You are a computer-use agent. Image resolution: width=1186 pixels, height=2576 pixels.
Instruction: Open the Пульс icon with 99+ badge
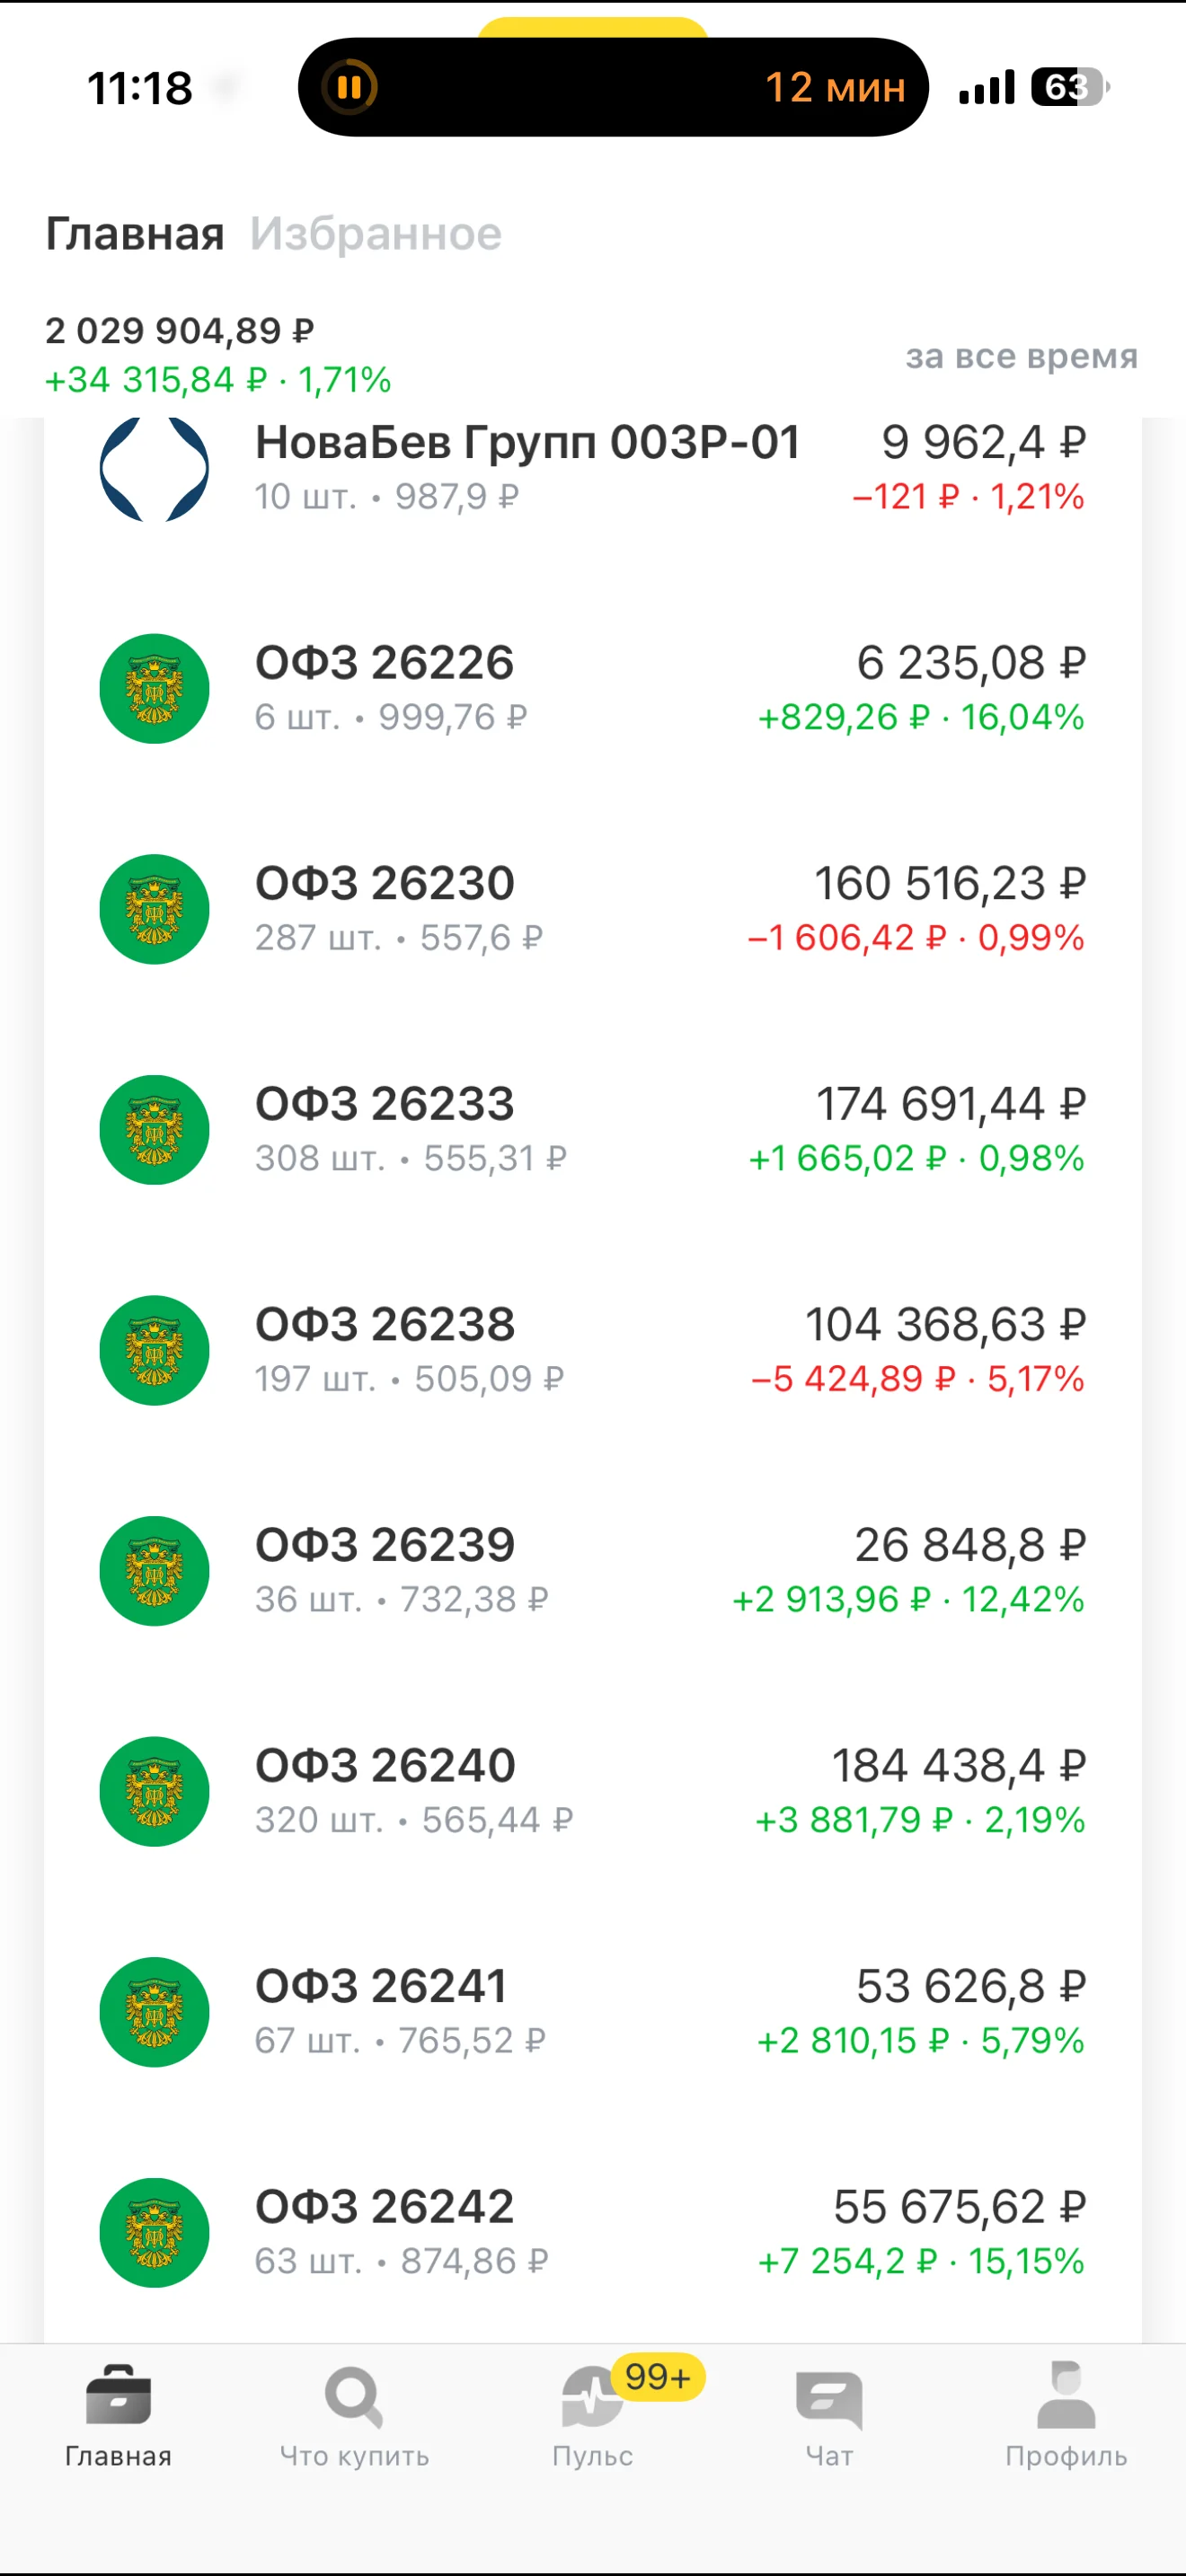coord(593,2397)
